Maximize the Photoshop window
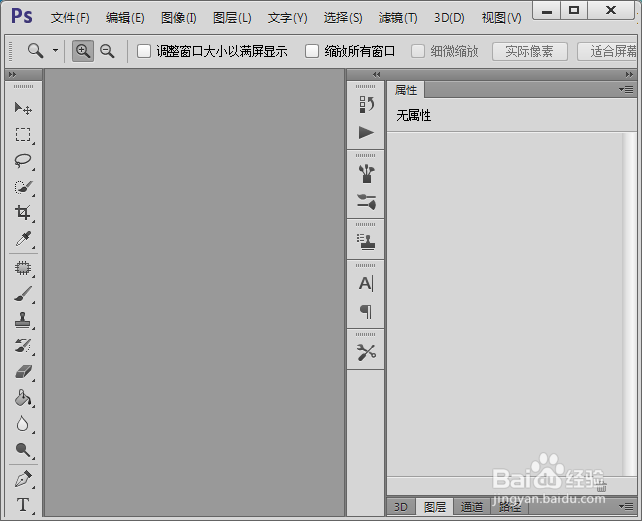The width and height of the screenshot is (642, 521). coord(574,10)
